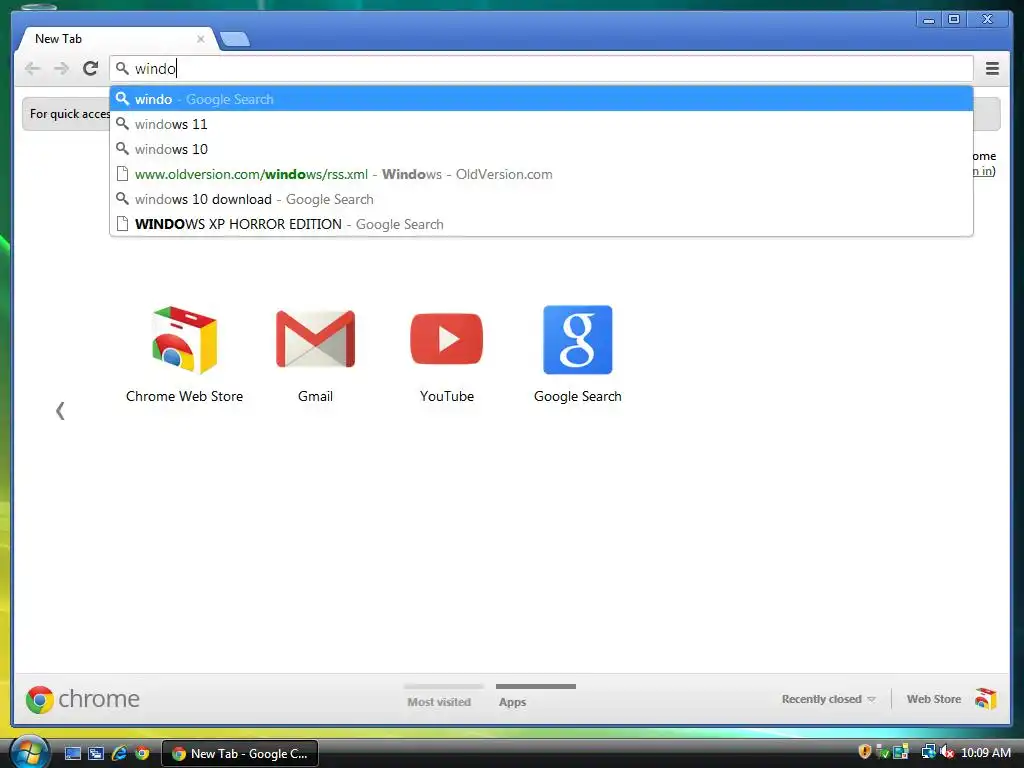Click the browser forward arrow
The width and height of the screenshot is (1024, 768).
tap(61, 69)
